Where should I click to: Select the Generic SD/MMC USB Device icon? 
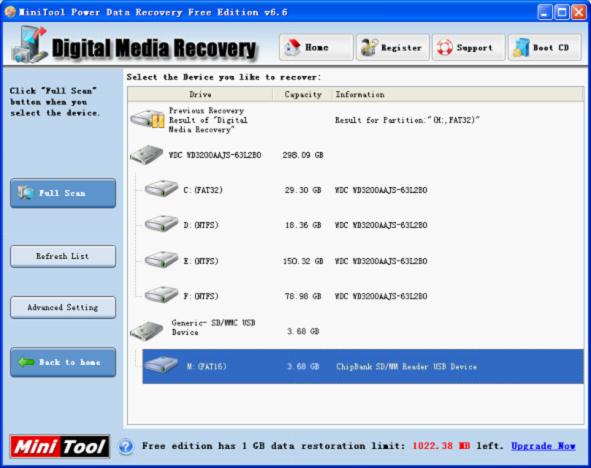point(147,331)
